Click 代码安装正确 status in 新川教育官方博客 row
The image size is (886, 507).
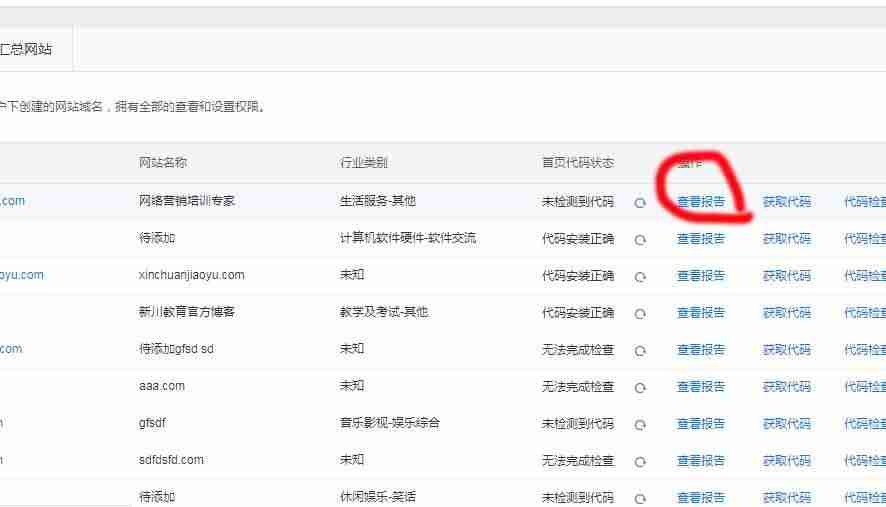[577, 313]
